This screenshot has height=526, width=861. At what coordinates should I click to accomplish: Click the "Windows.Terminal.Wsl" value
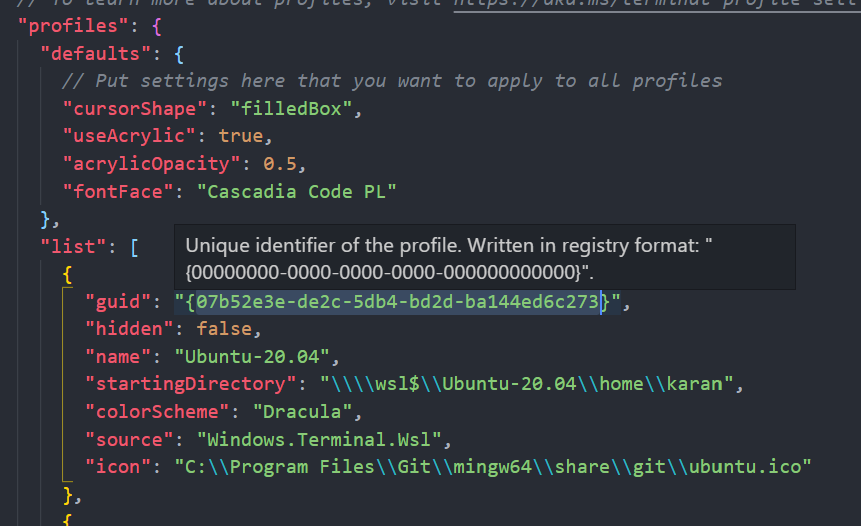point(319,439)
